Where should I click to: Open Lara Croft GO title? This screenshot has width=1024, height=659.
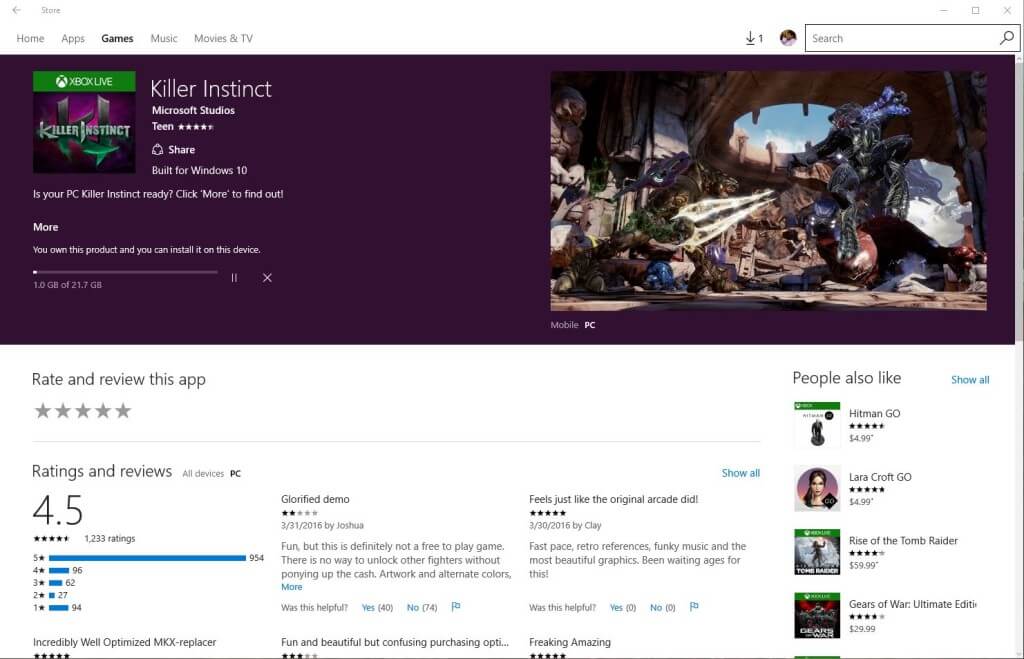[x=880, y=477]
